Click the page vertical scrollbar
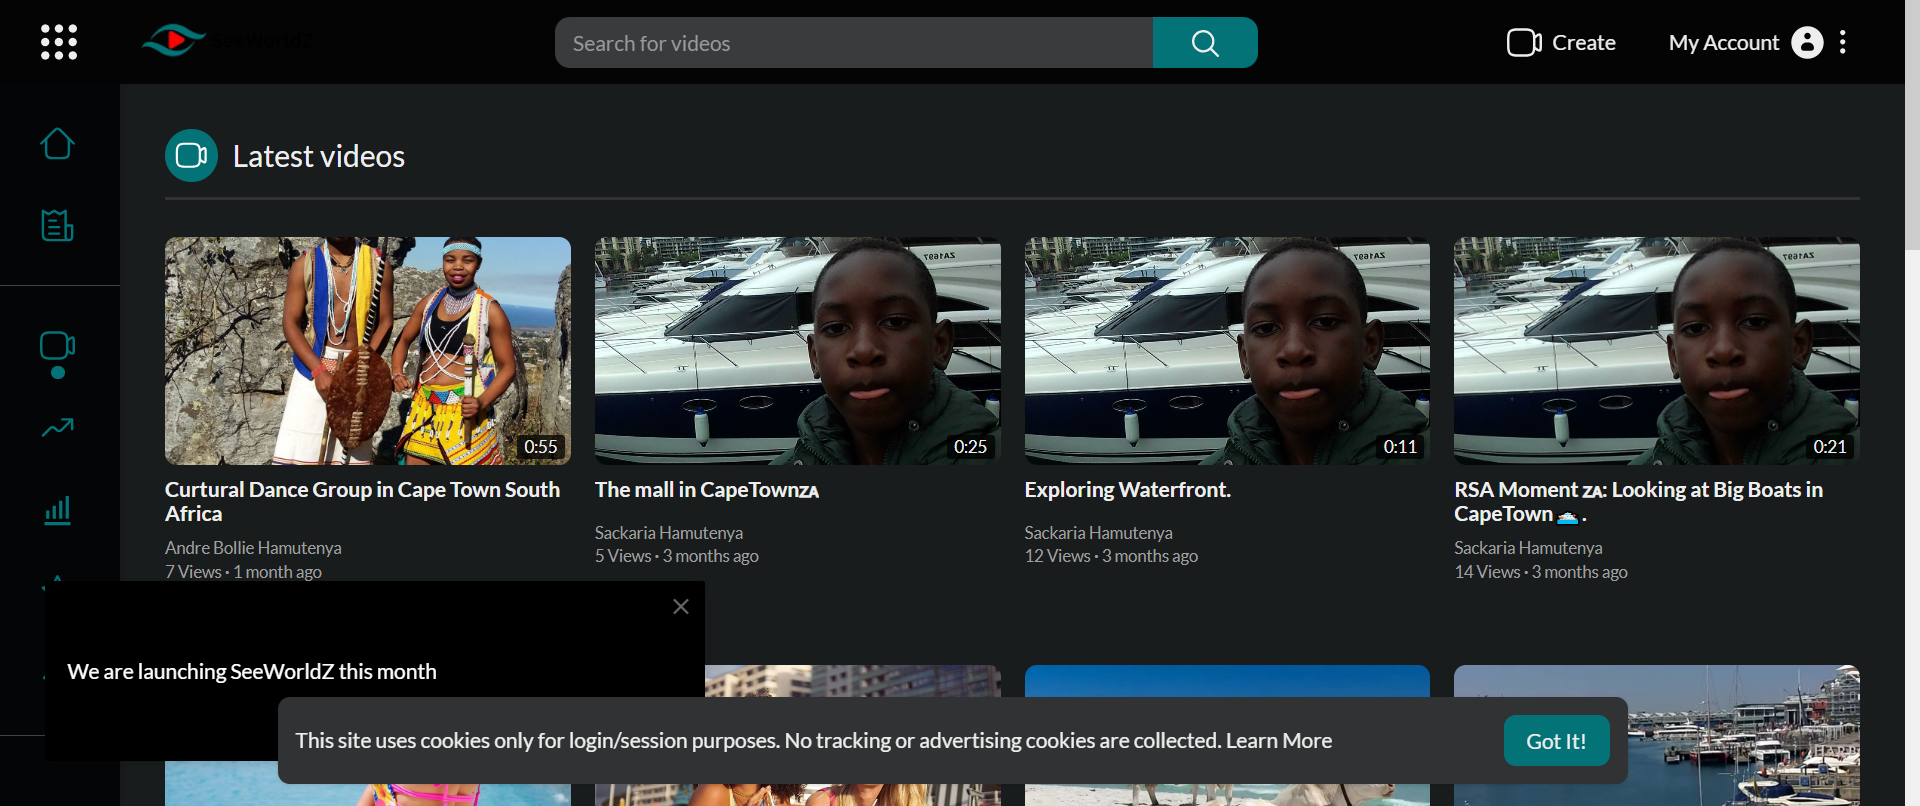This screenshot has width=1920, height=806. [x=1912, y=125]
